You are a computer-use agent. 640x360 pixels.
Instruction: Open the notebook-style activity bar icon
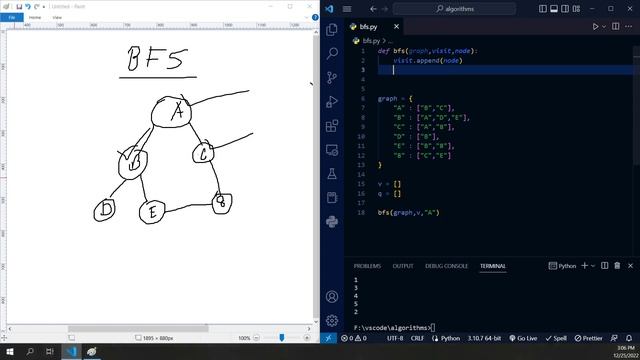click(x=332, y=198)
